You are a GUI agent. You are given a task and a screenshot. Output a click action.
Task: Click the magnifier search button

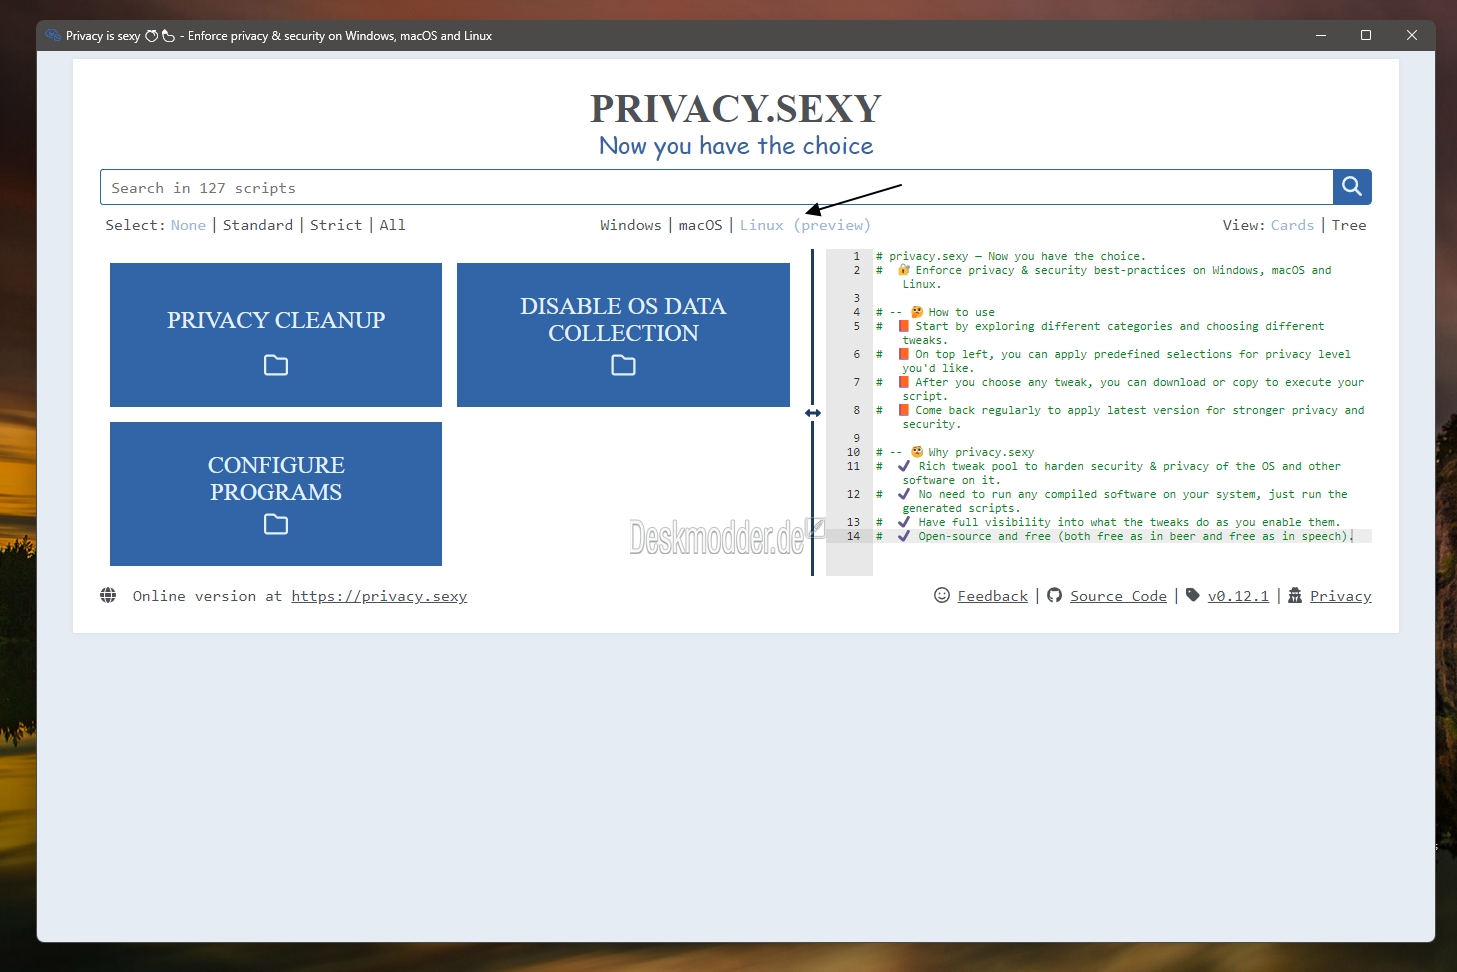point(1352,187)
